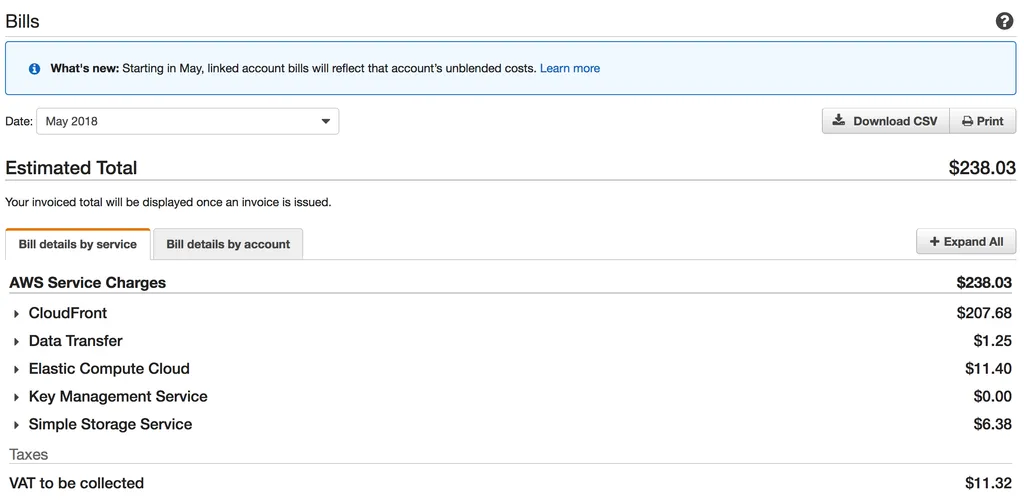Select the Key Management Service label
This screenshot has width=1024, height=500.
[118, 396]
